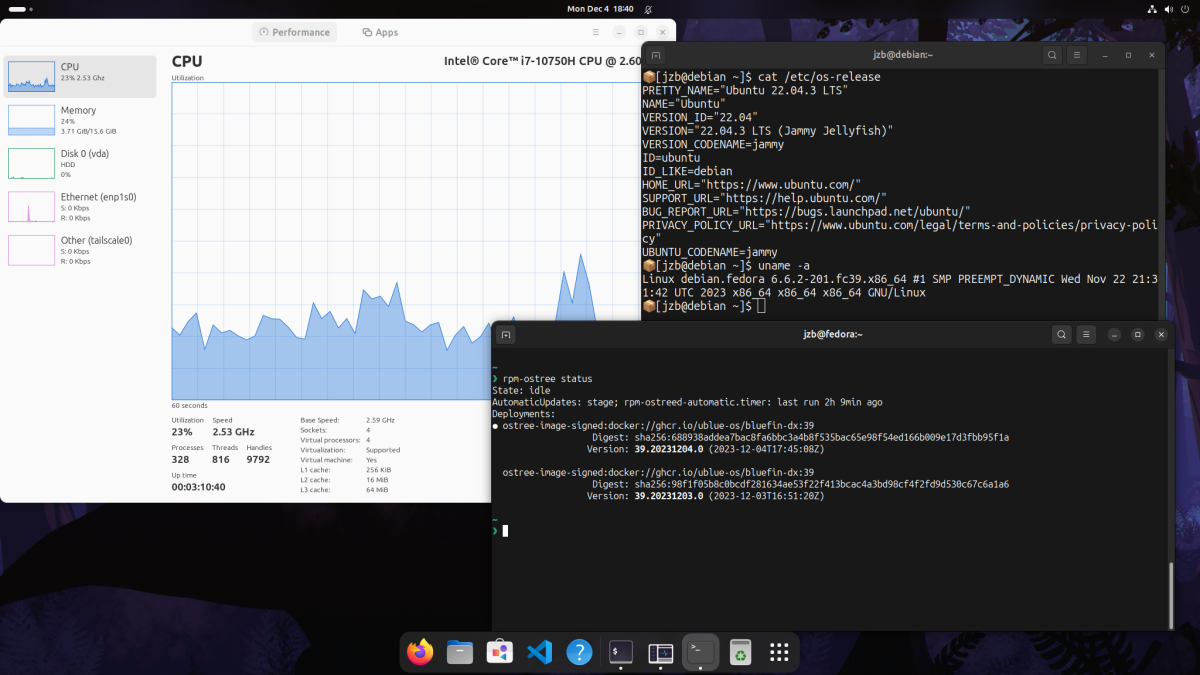Search within the jzb@fedora terminal
The height and width of the screenshot is (675, 1200).
coord(1061,334)
